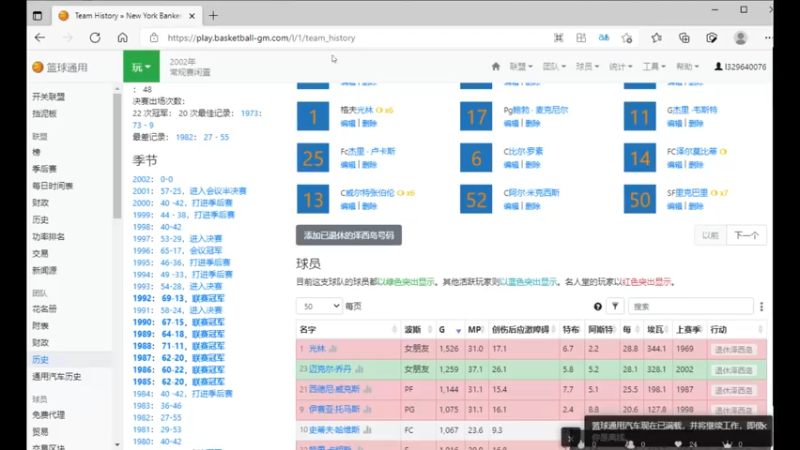Select 功率排名 in the sidebar

[x=48, y=237]
